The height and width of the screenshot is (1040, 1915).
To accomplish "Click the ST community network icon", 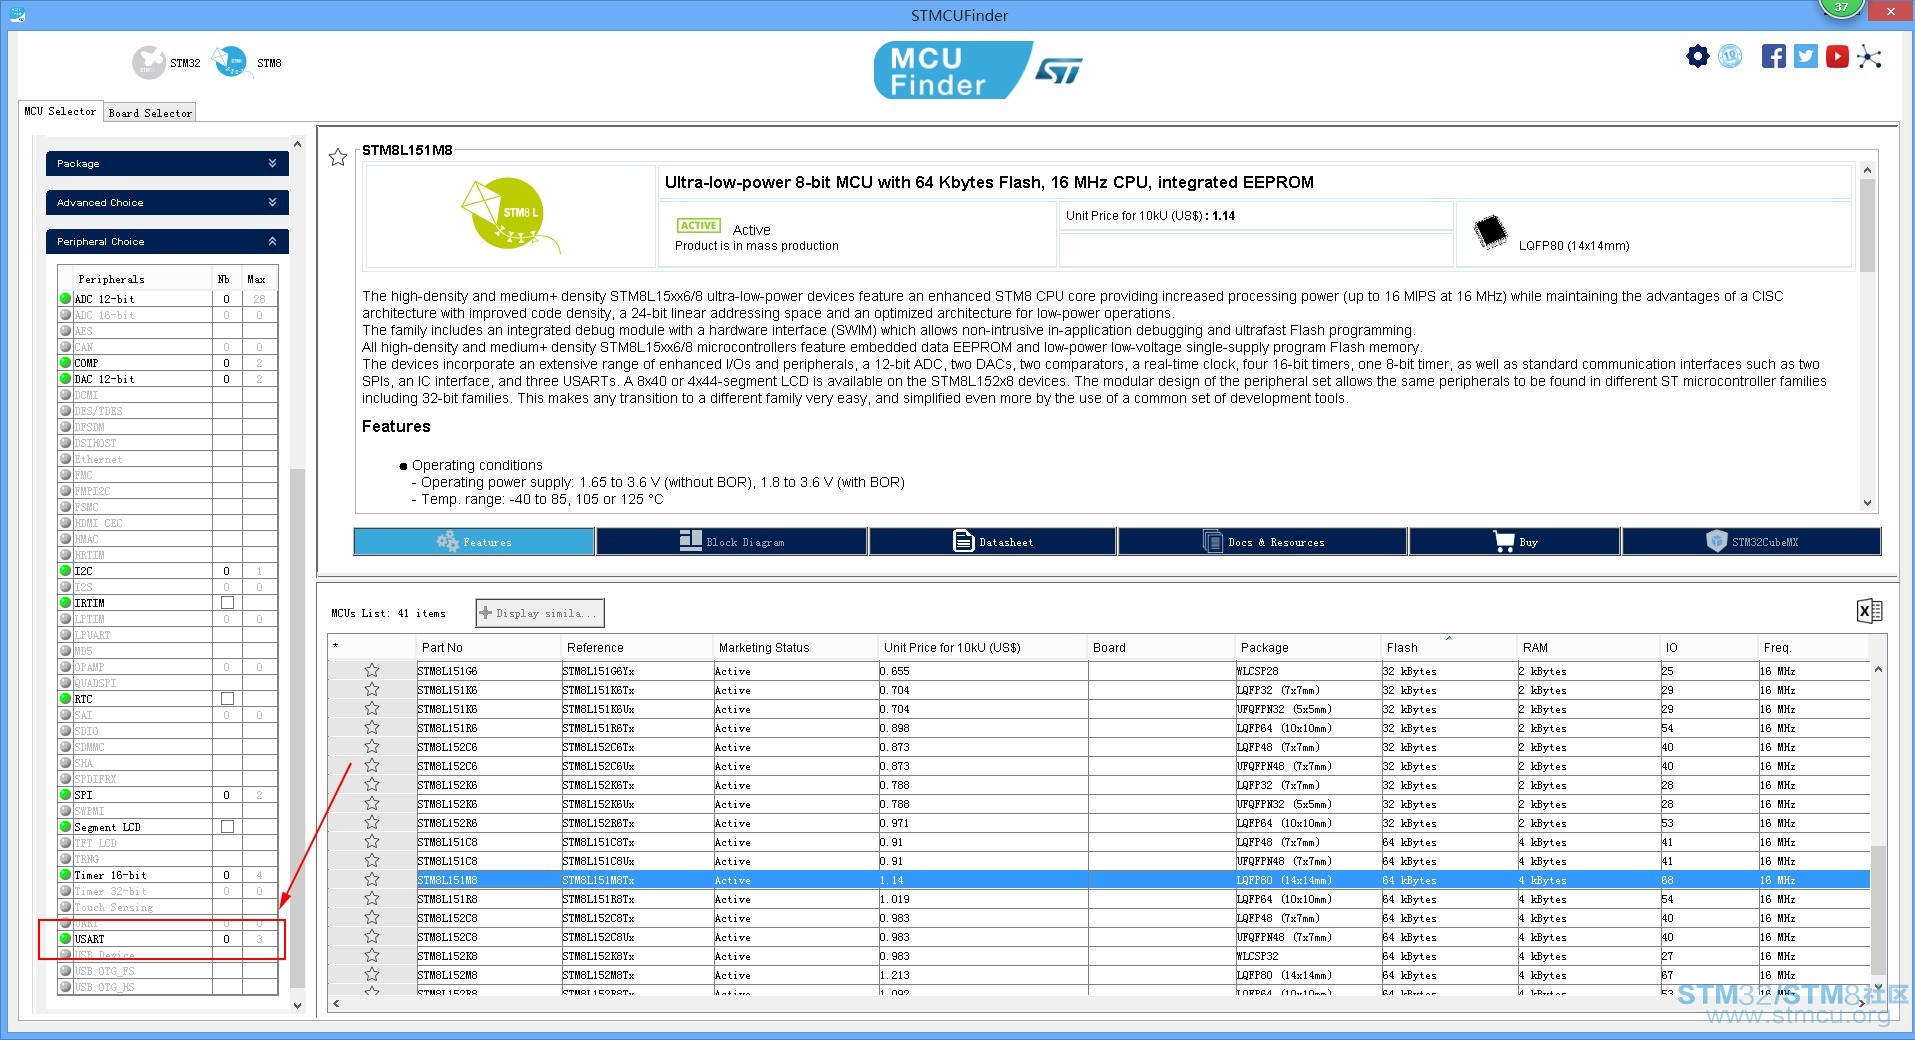I will pyautogui.click(x=1869, y=56).
